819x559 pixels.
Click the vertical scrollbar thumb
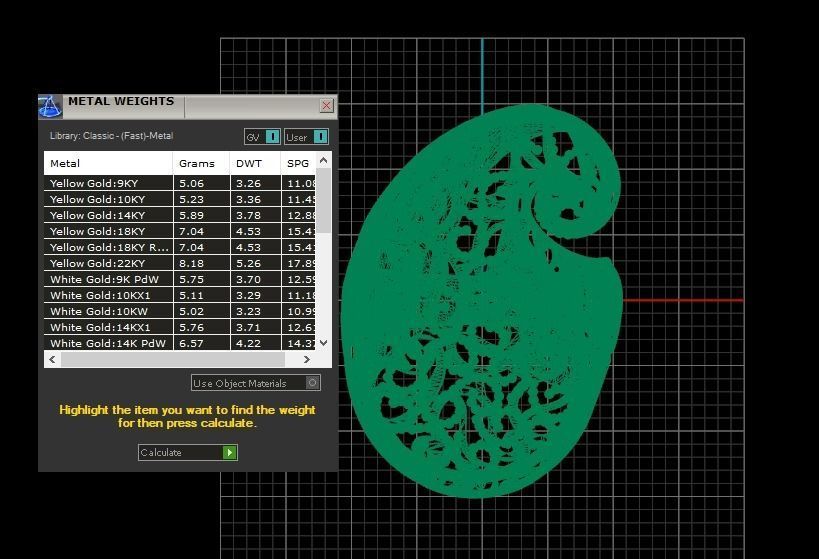point(323,201)
